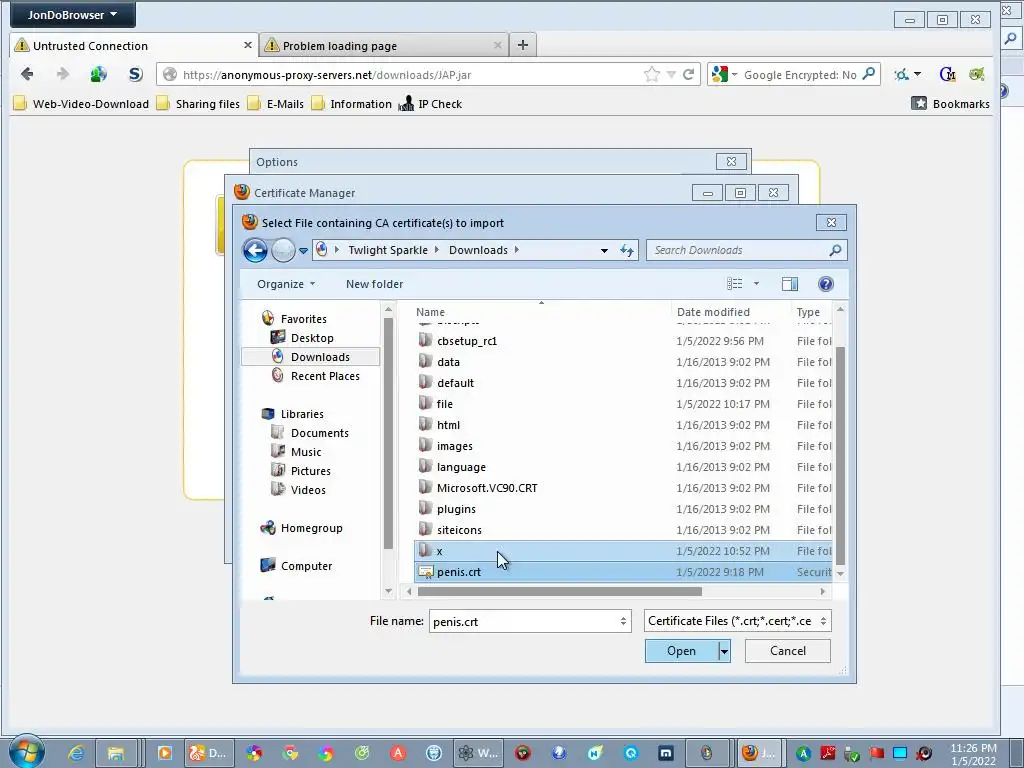Click the Cancel button
Viewport: 1024px width, 768px height.
pos(788,650)
